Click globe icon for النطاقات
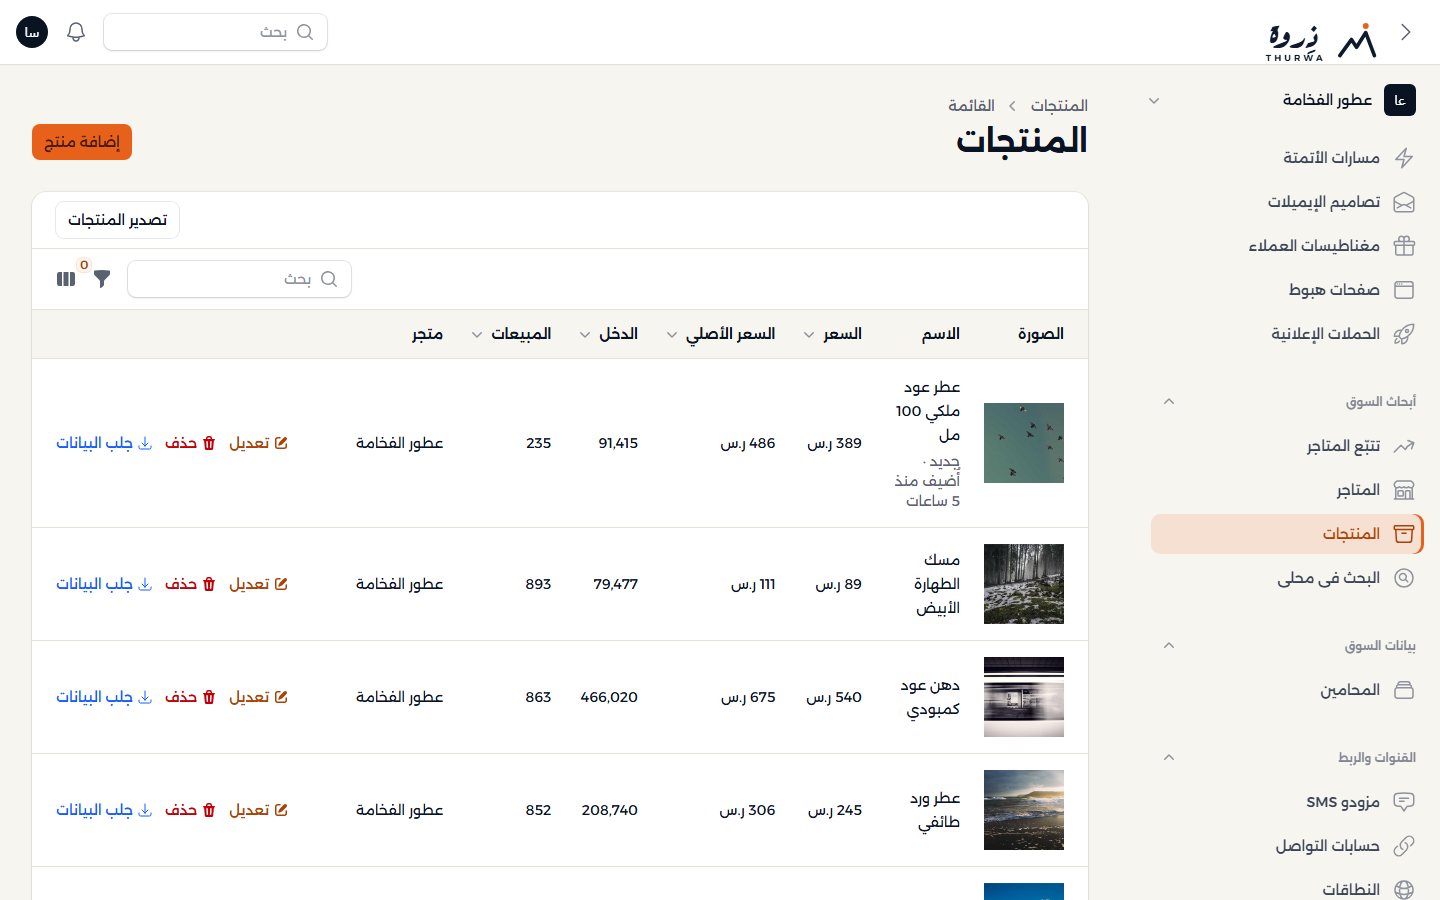The width and height of the screenshot is (1440, 900). [x=1404, y=889]
